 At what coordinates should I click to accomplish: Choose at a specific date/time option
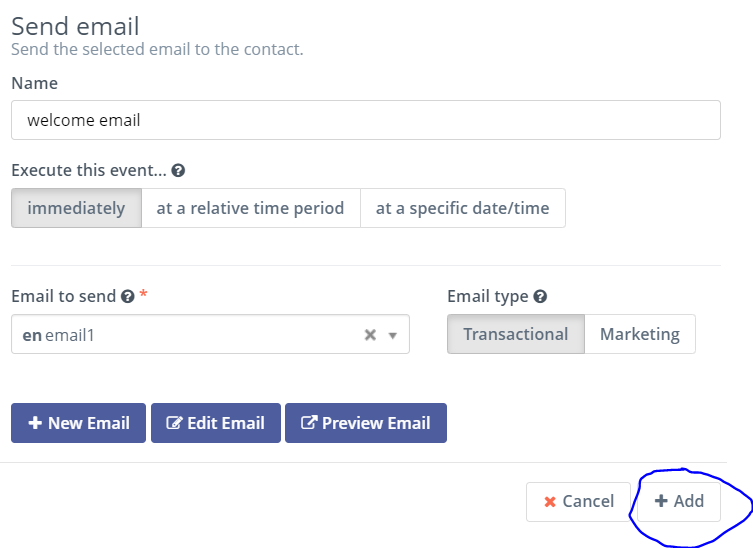pyautogui.click(x=462, y=208)
